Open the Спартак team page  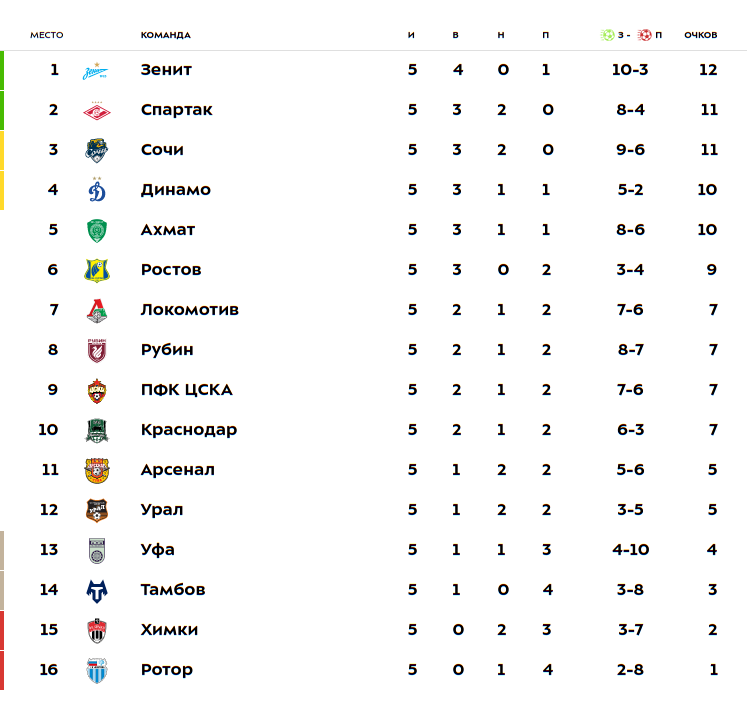point(176,110)
